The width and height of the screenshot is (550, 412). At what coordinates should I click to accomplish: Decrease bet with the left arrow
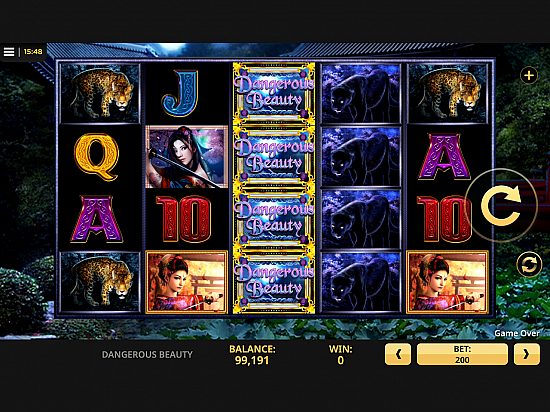(x=398, y=354)
